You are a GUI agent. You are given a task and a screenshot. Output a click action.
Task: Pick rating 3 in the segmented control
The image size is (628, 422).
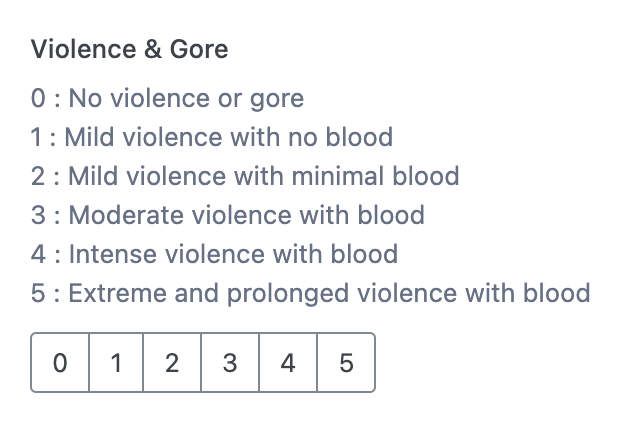pos(230,362)
